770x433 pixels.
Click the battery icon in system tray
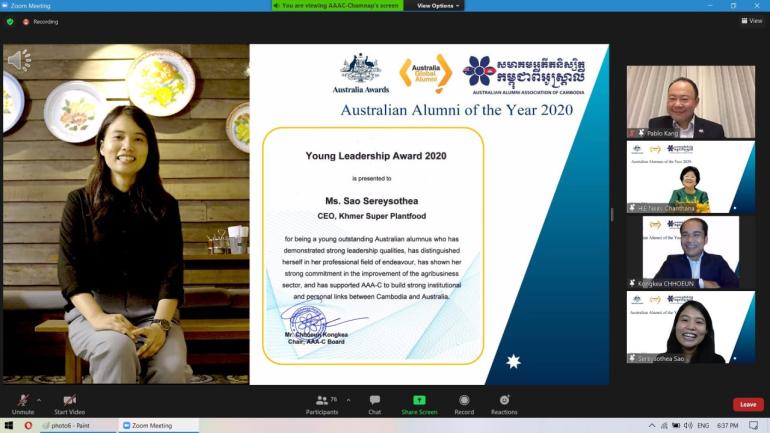(x=676, y=426)
